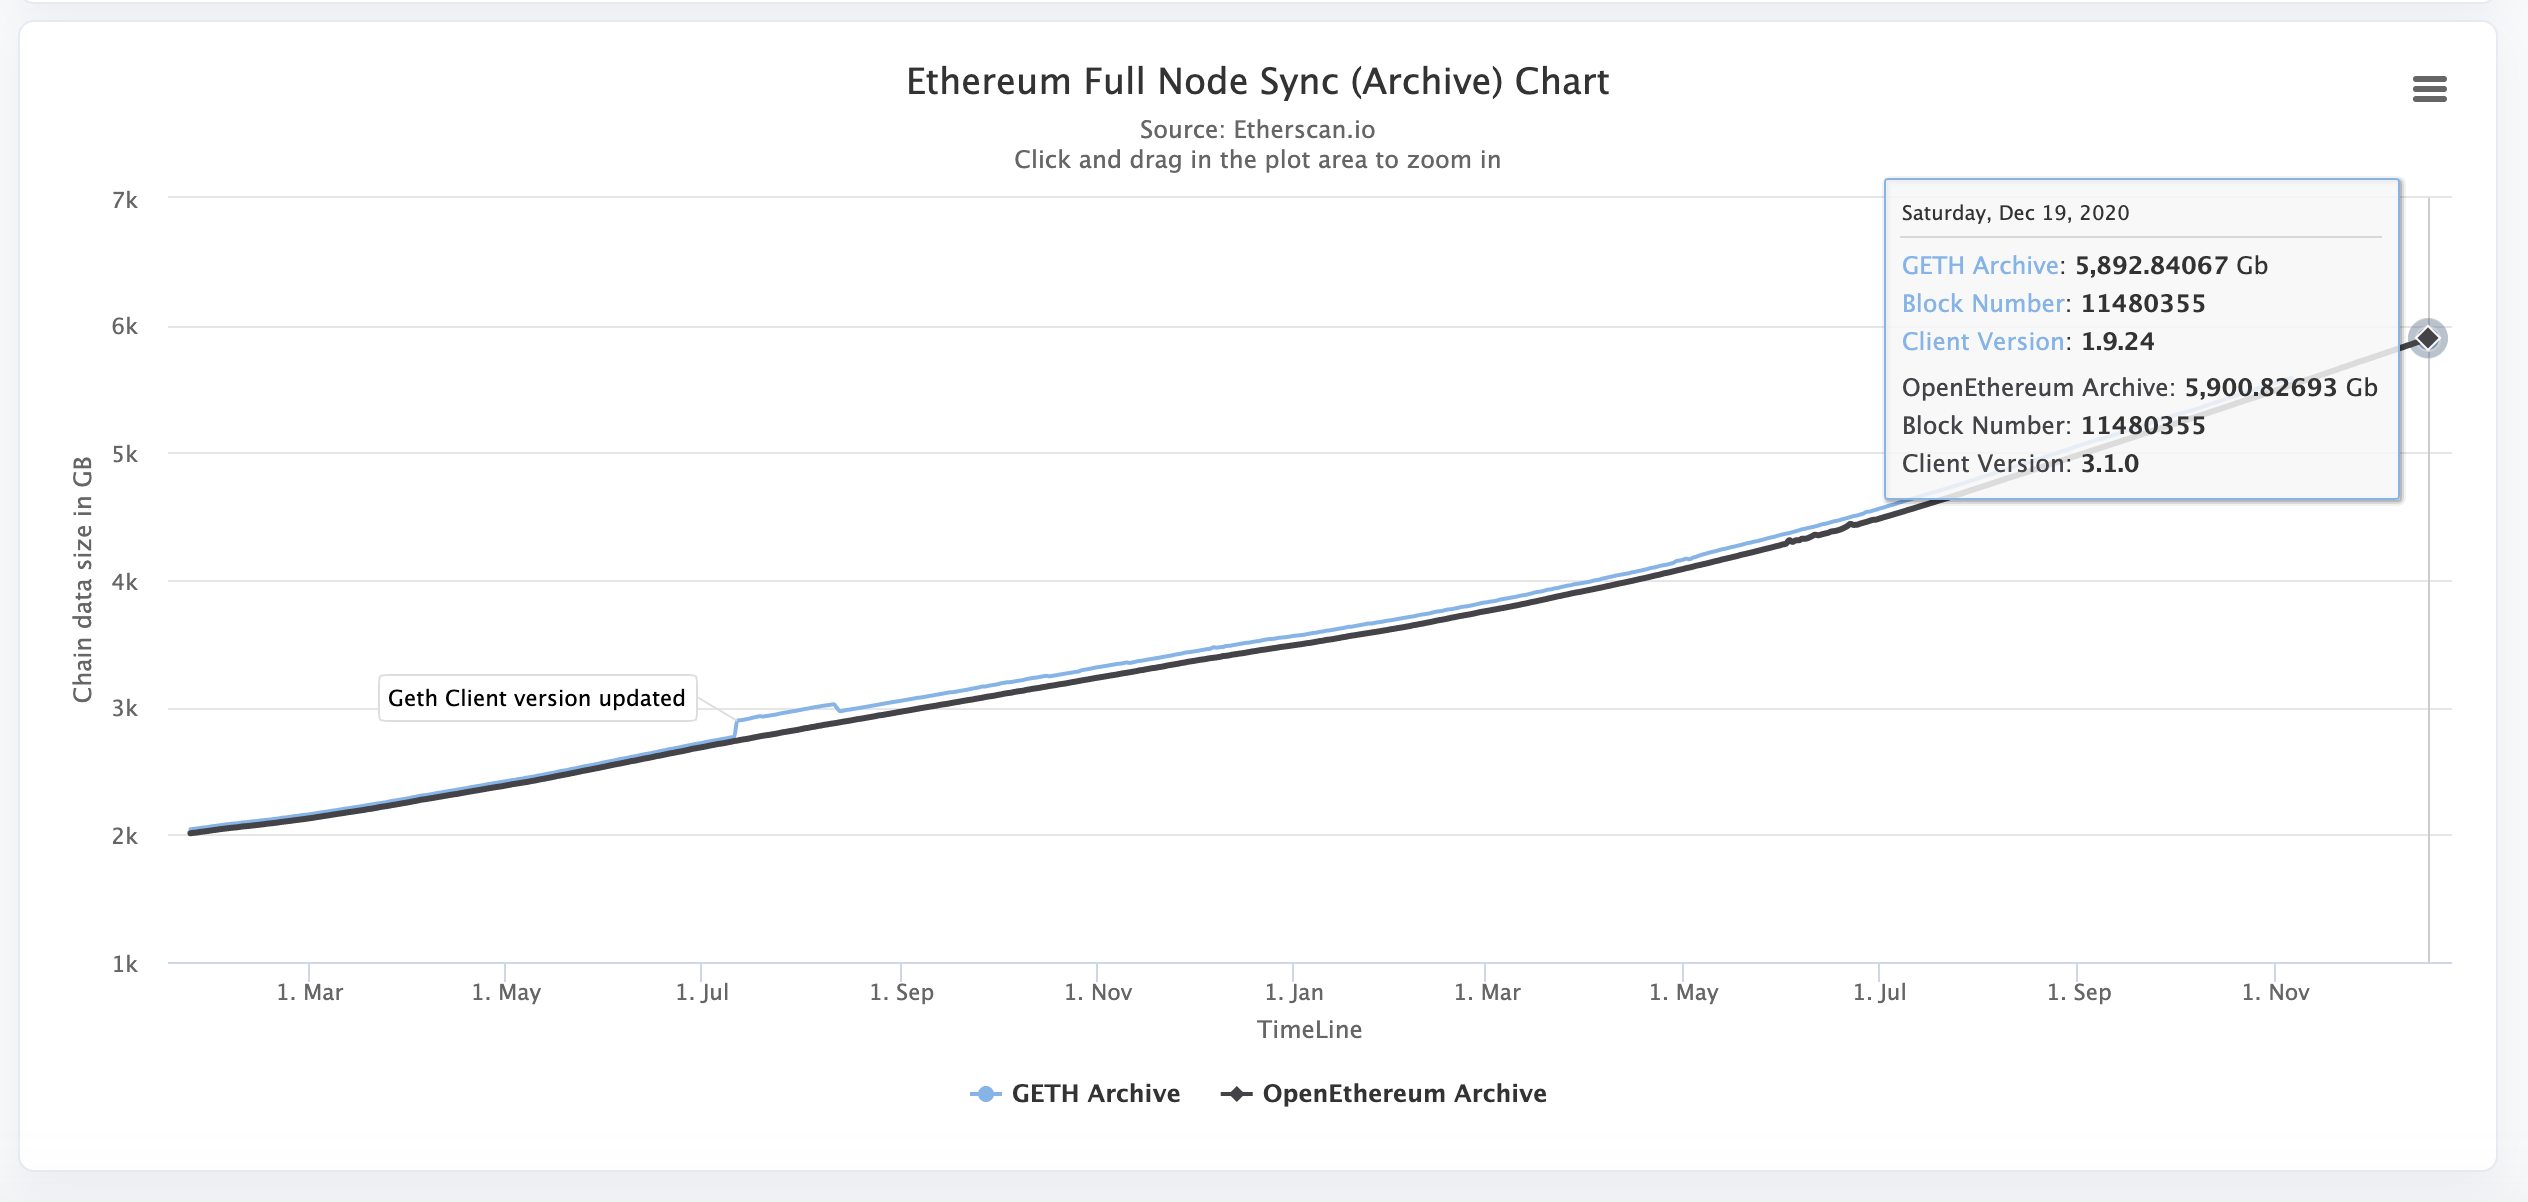This screenshot has width=2528, height=1202.
Task: Click the 'Source: Etherscan.io' subtitle
Action: tap(1257, 129)
